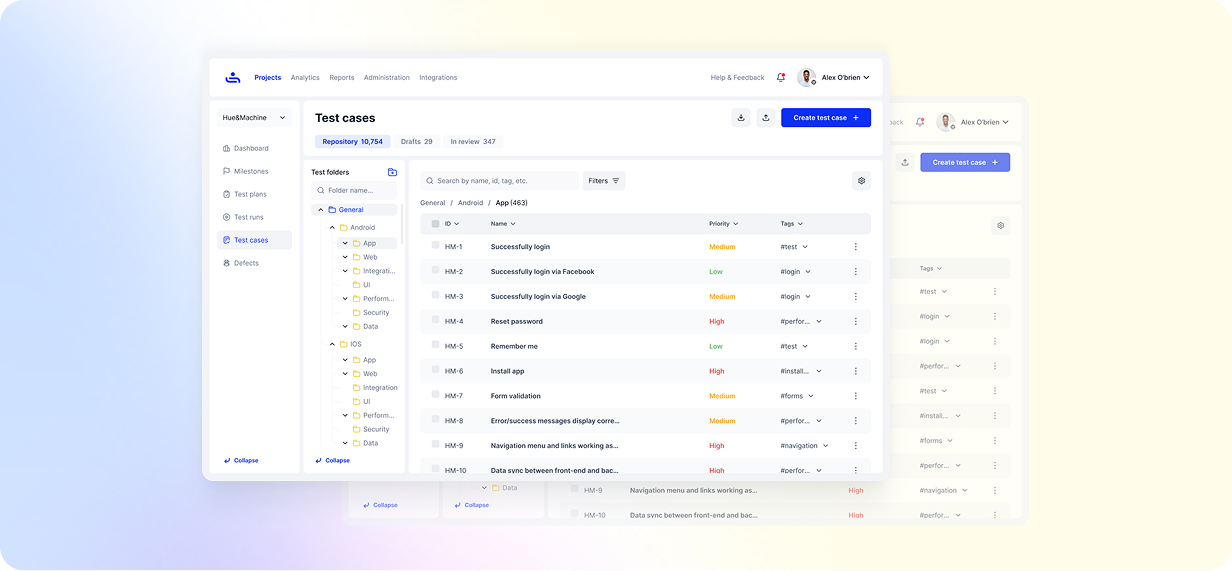Click Create test case in background window

[965, 162]
